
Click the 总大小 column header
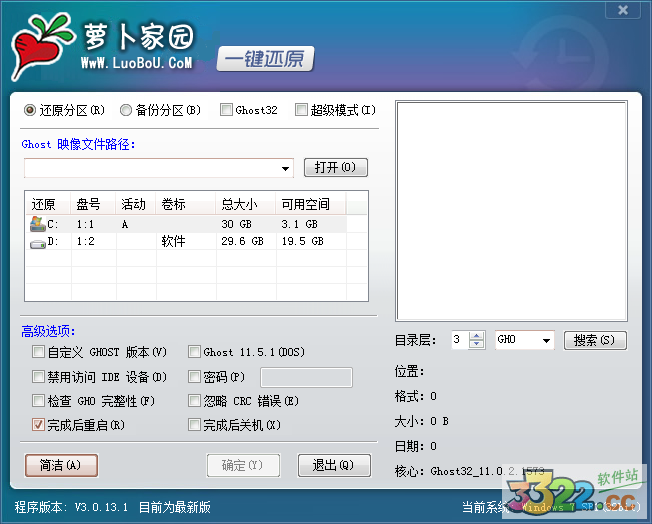click(x=239, y=204)
